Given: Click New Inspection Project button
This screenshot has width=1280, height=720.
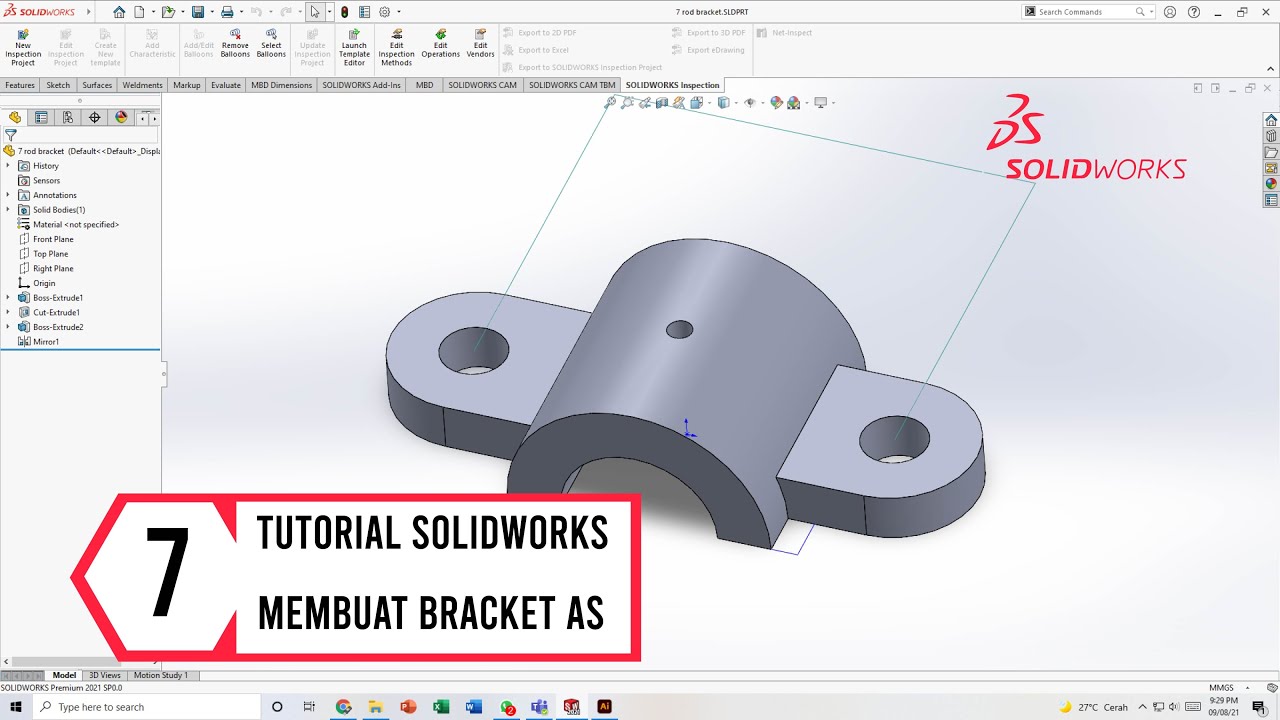Looking at the screenshot, I should tap(23, 46).
